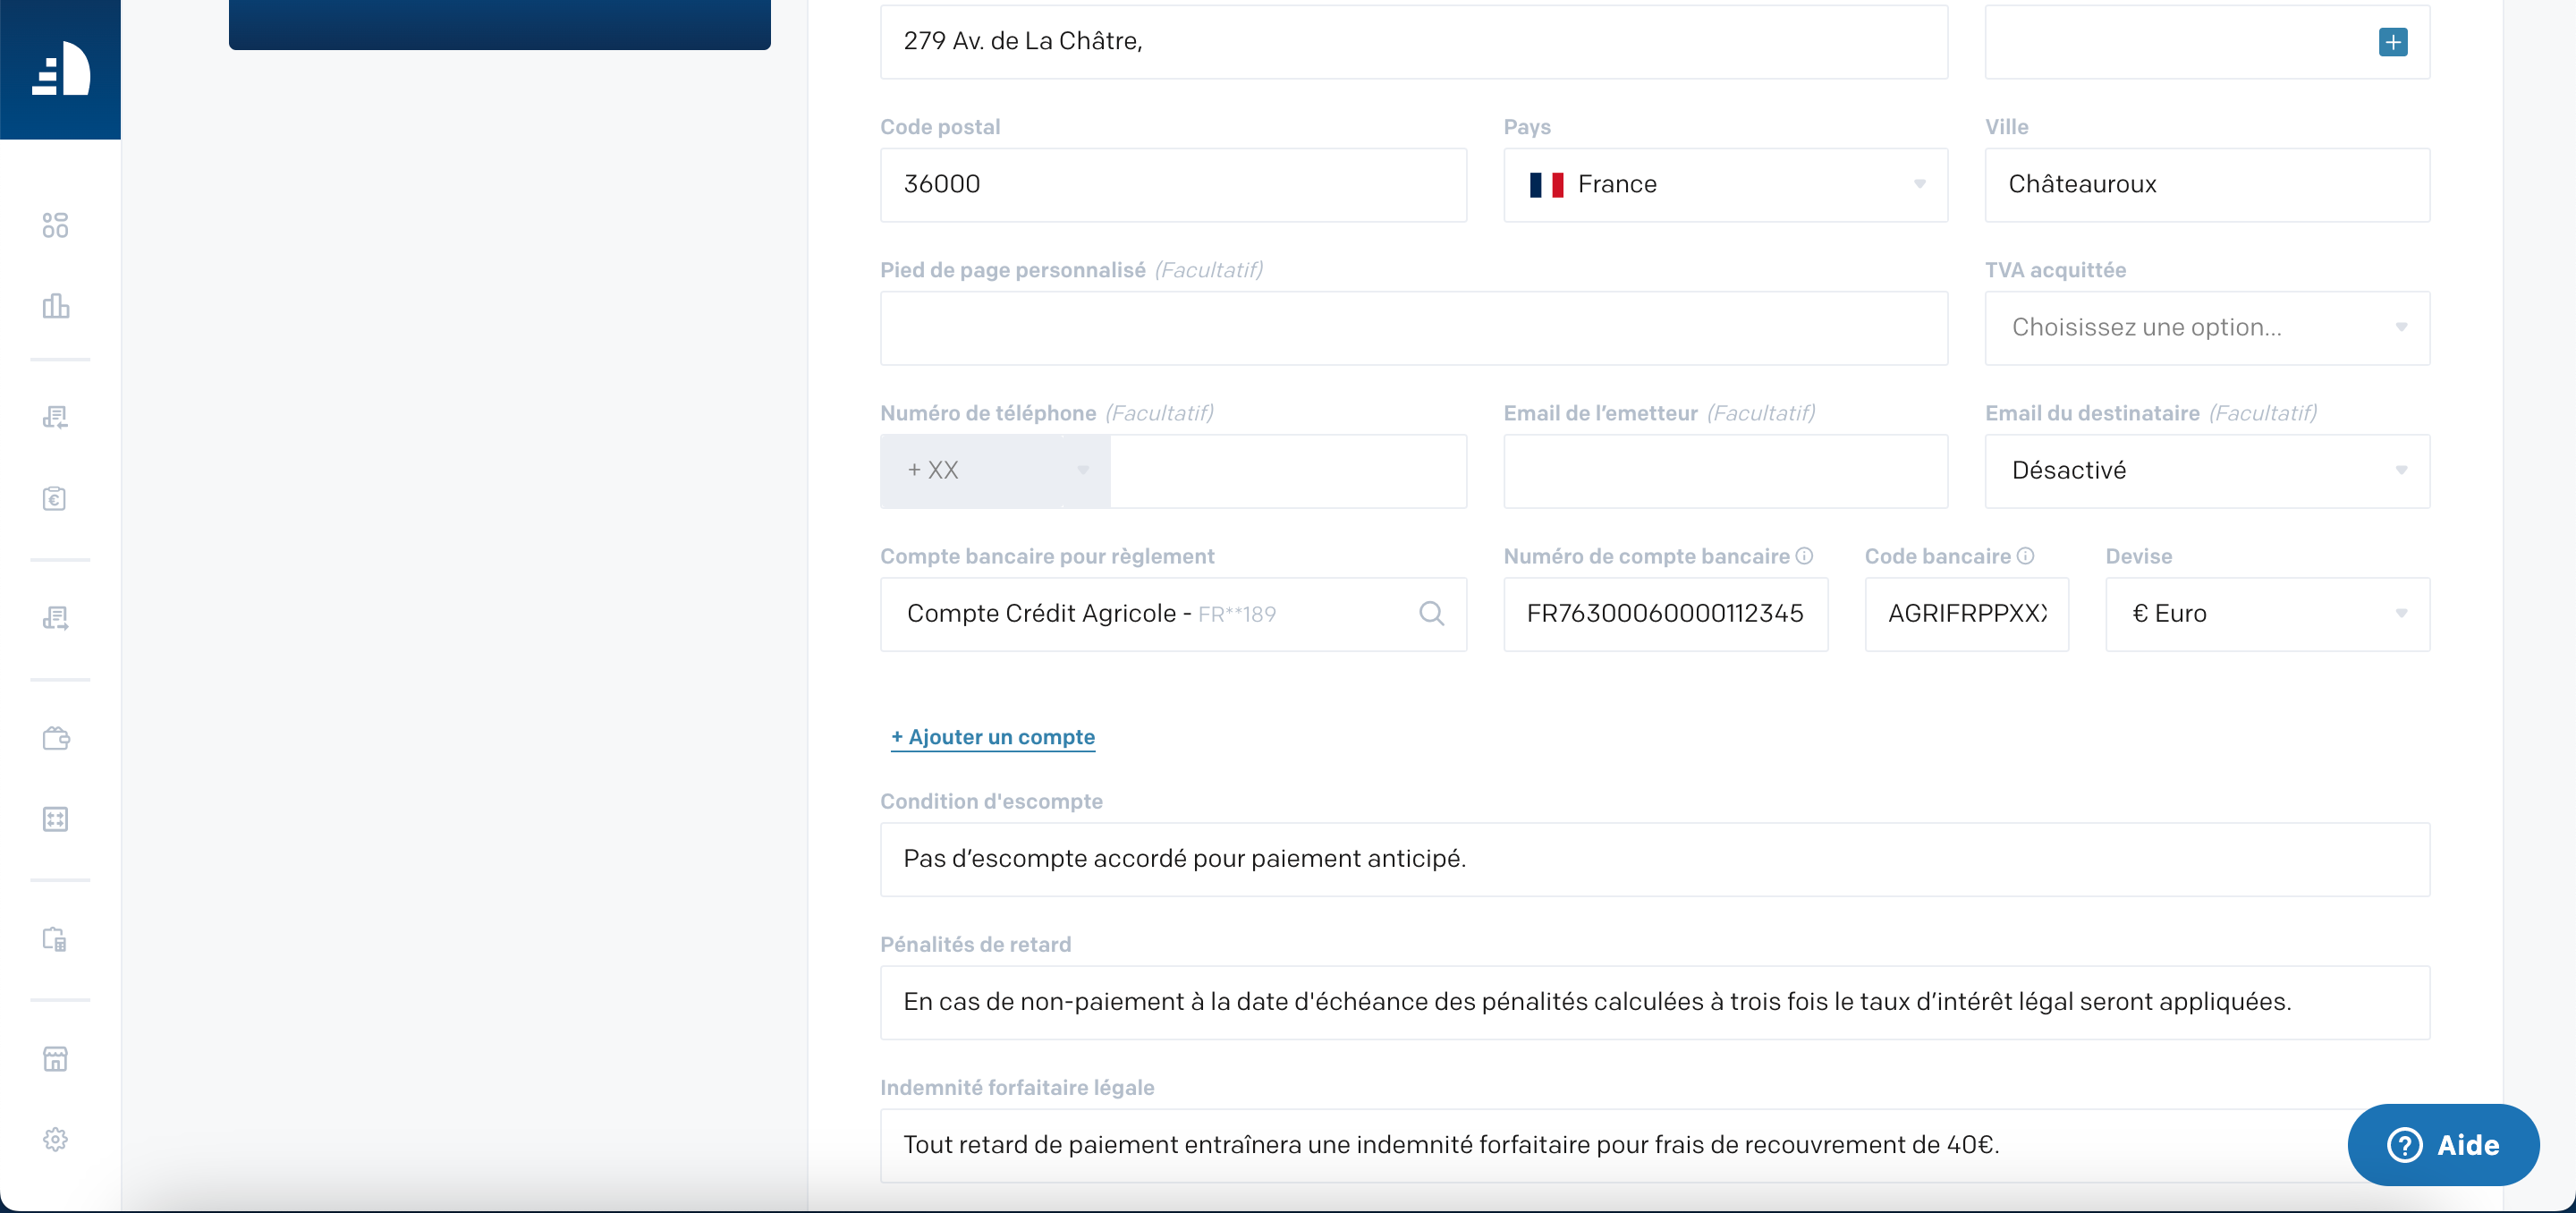Select the Compte Crédit Agricole account field
This screenshot has width=2576, height=1213.
point(1173,614)
